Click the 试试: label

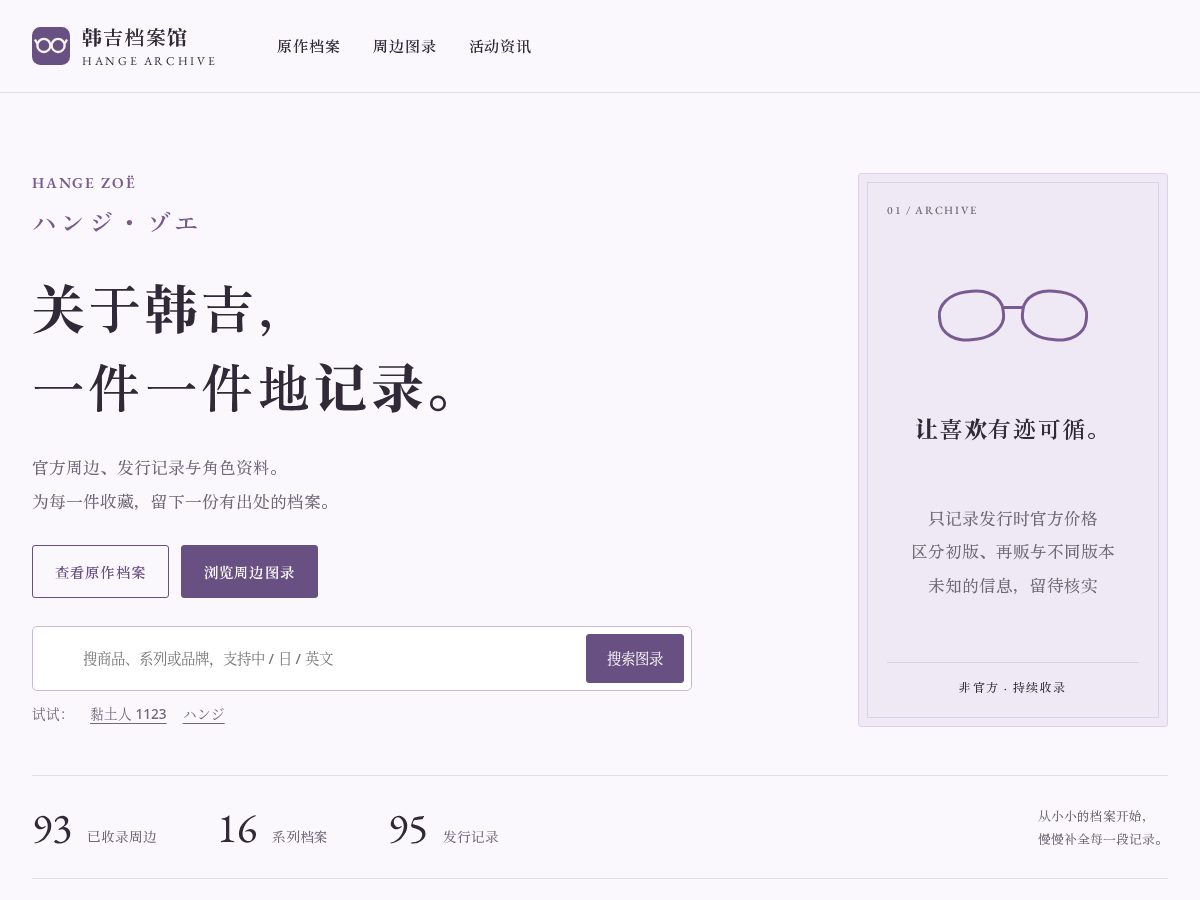(49, 714)
